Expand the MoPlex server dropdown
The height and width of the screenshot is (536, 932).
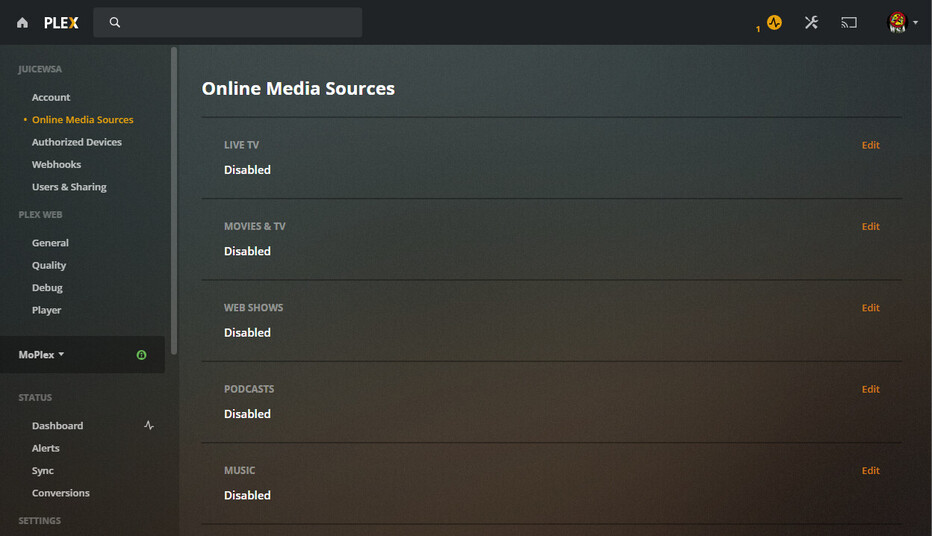click(41, 354)
